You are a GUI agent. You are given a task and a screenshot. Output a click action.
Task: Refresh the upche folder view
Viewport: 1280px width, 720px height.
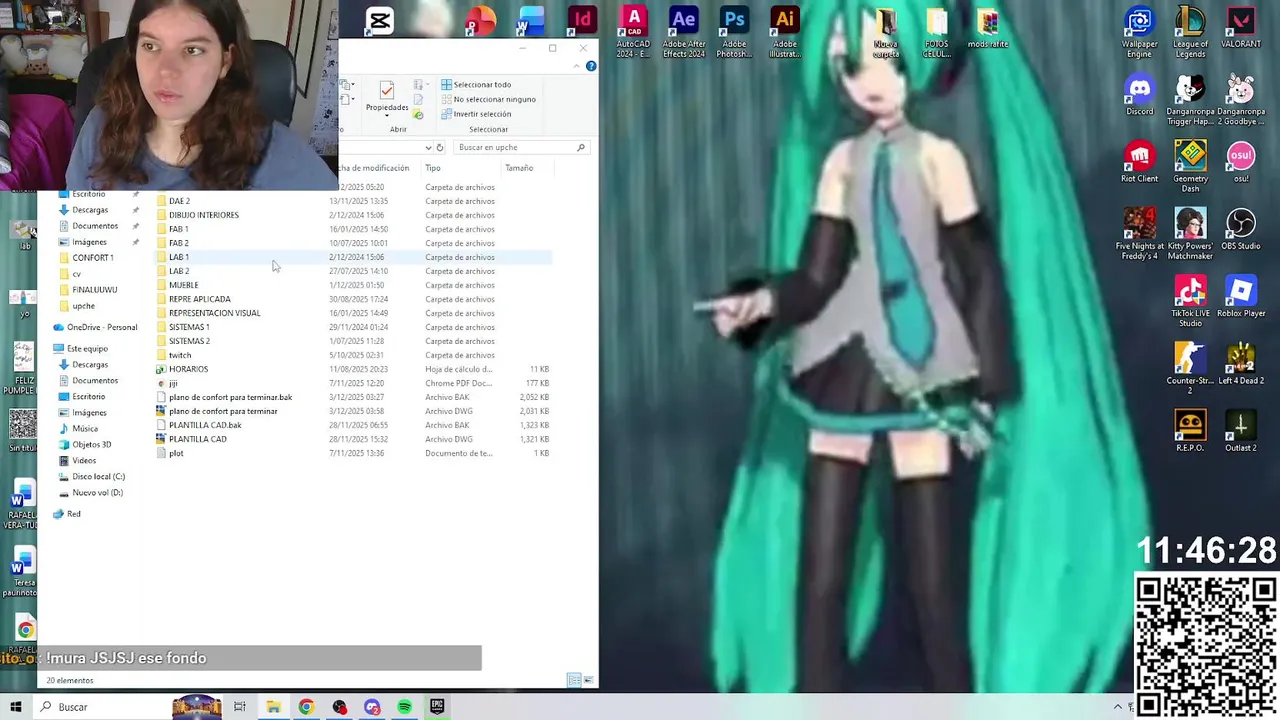tap(439, 148)
